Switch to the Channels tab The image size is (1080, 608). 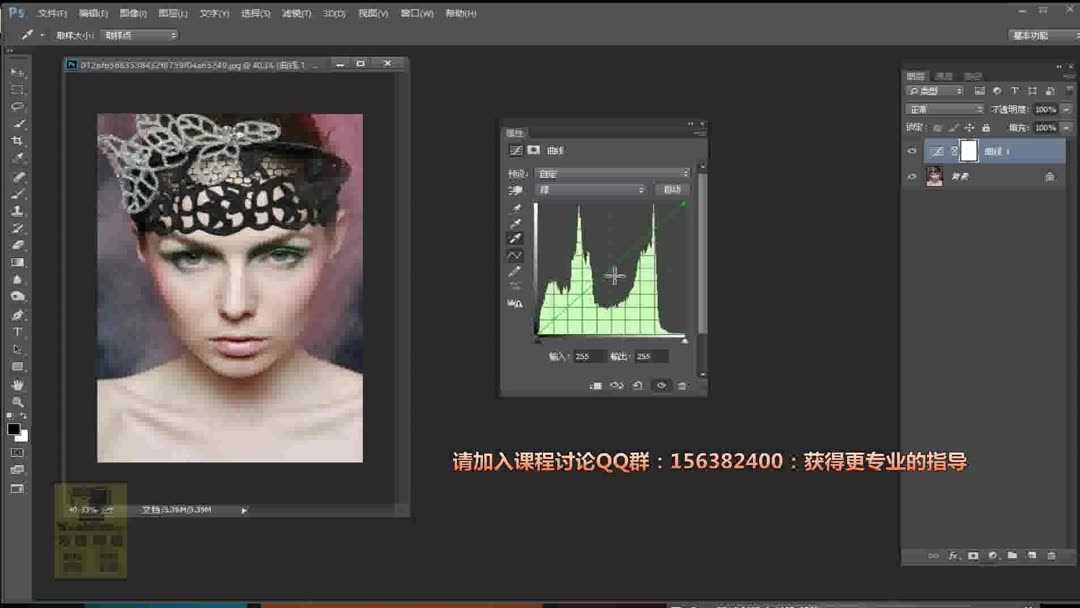click(x=945, y=76)
